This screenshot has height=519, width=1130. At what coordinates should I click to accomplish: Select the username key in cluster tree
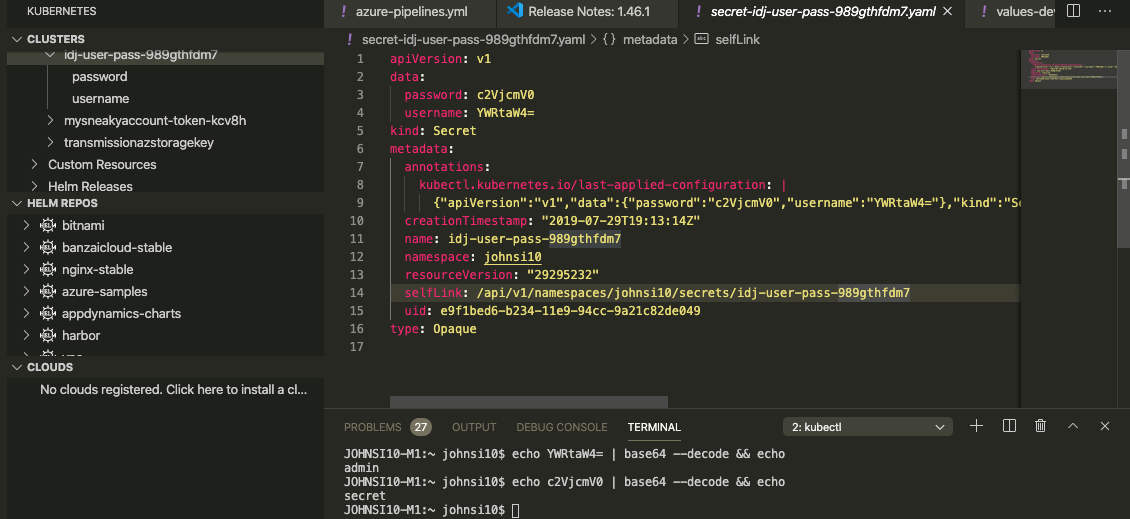click(x=101, y=99)
